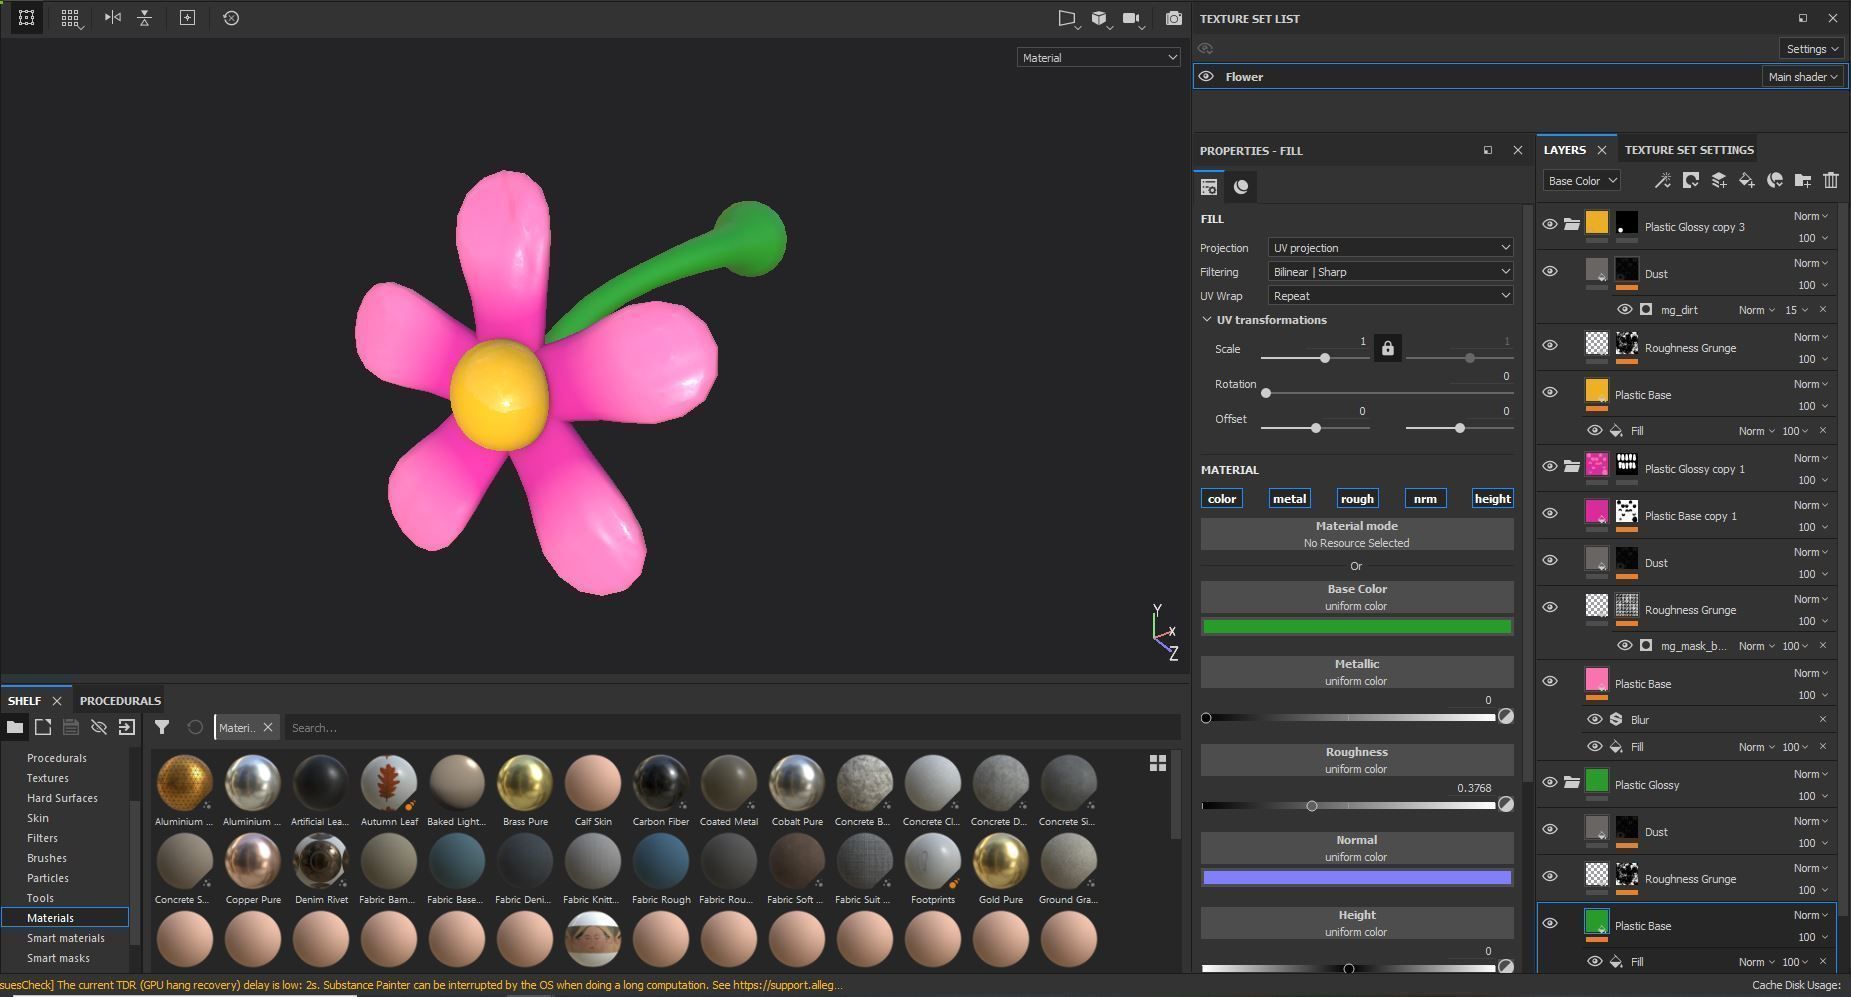1851x997 pixels.
Task: Toggle visibility of Plastic Glossy copy 1 folder
Action: (x=1550, y=467)
